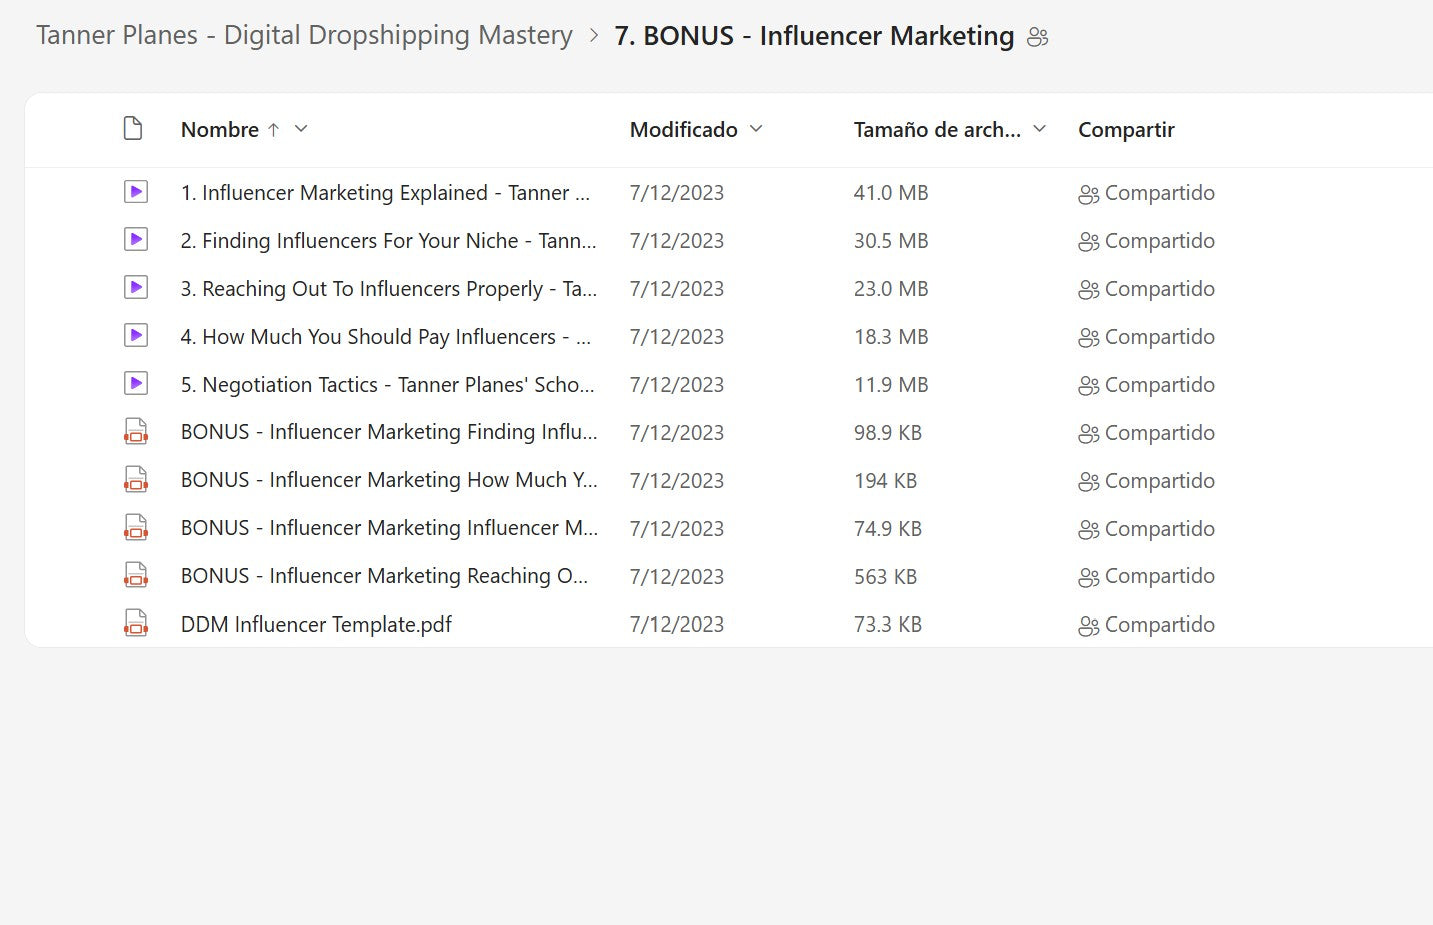Click the file type column header icon

pos(133,129)
